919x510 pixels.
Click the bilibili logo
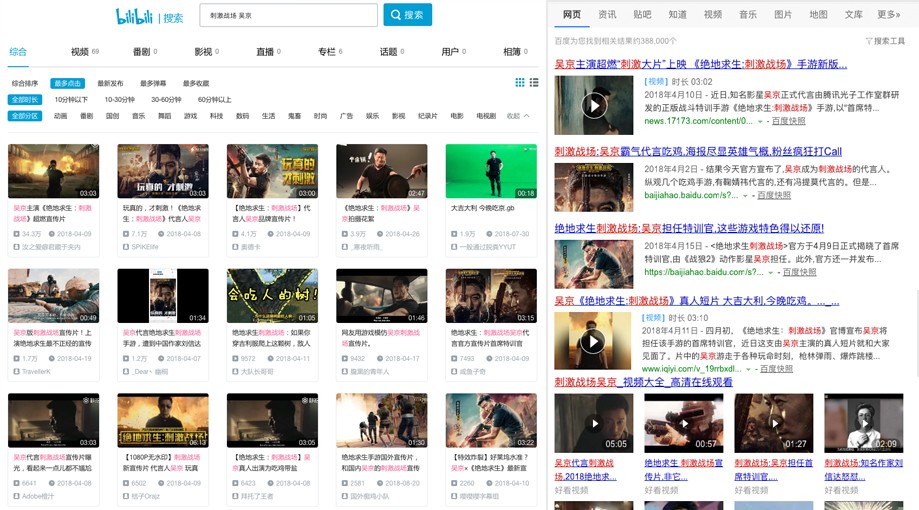(134, 16)
